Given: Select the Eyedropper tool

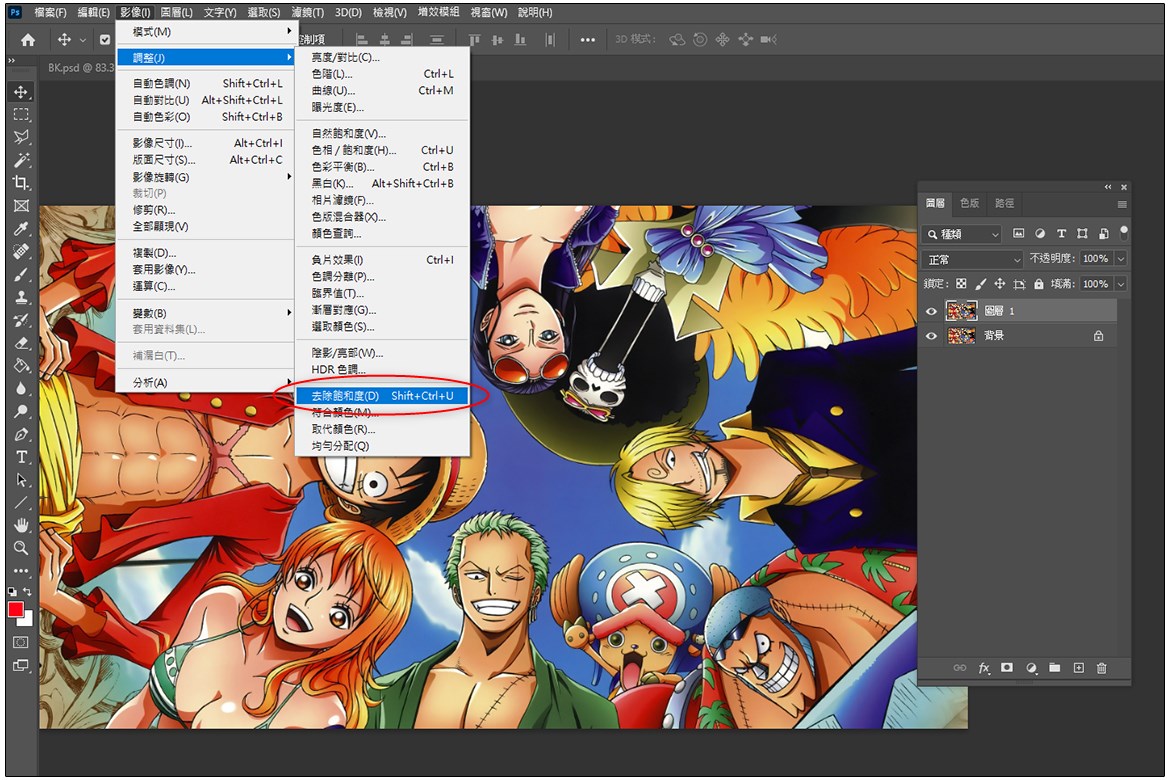Looking at the screenshot, I should [x=21, y=228].
